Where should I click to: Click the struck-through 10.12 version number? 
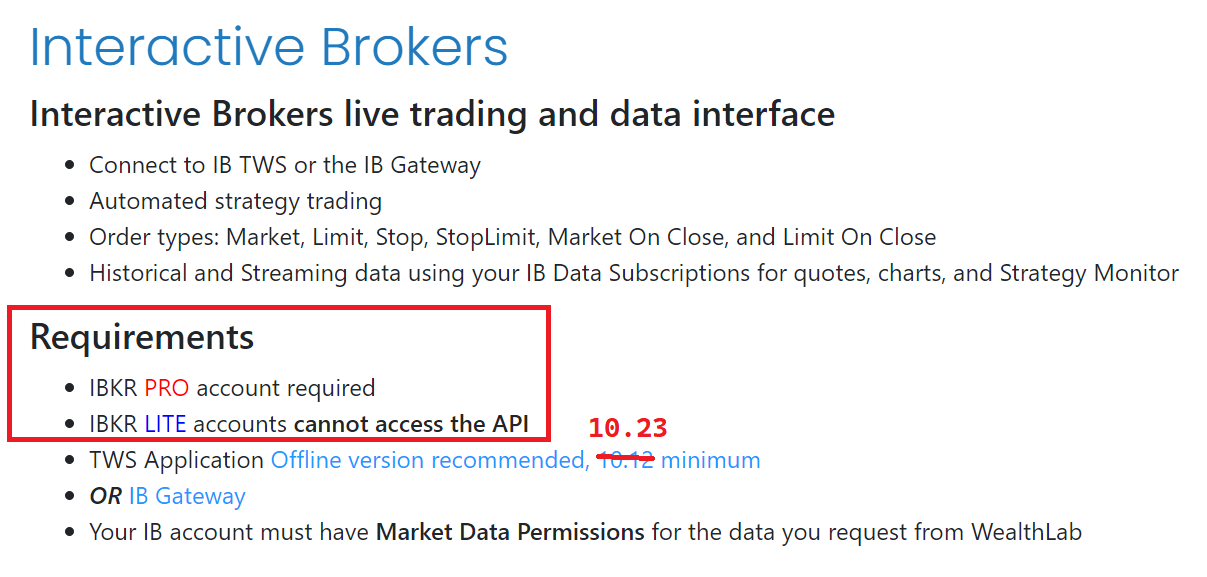pos(625,460)
